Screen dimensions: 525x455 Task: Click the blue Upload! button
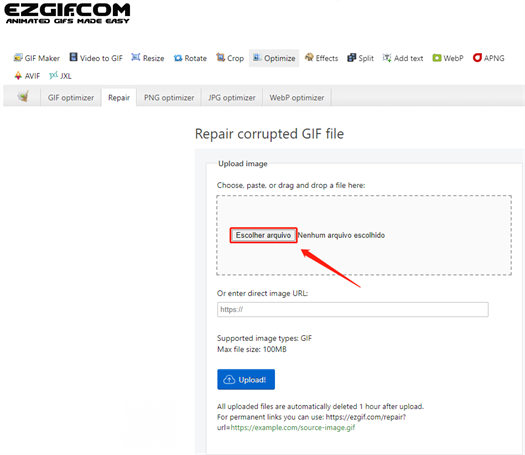coord(246,379)
